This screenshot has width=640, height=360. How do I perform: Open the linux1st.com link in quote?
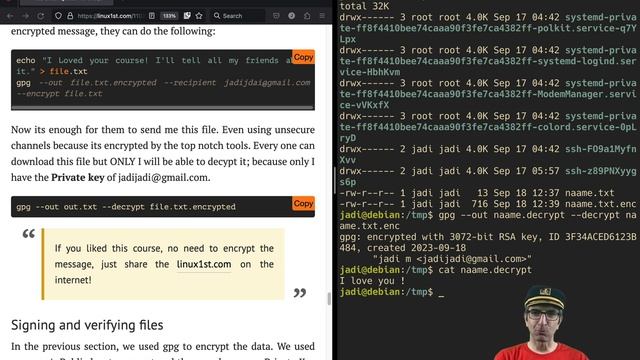coord(204,264)
